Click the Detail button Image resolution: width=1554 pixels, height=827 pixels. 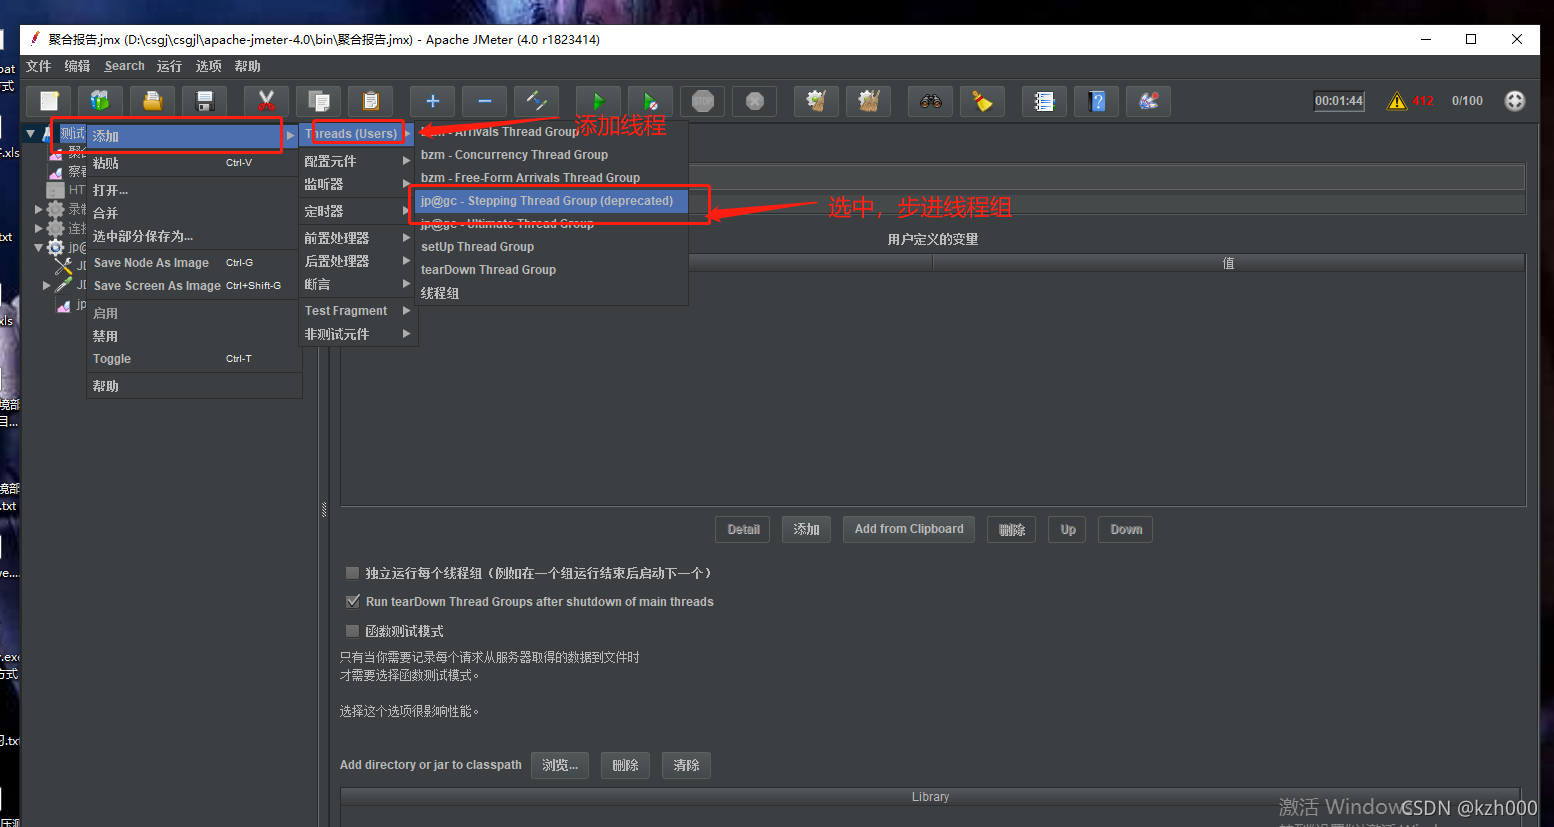click(x=743, y=529)
